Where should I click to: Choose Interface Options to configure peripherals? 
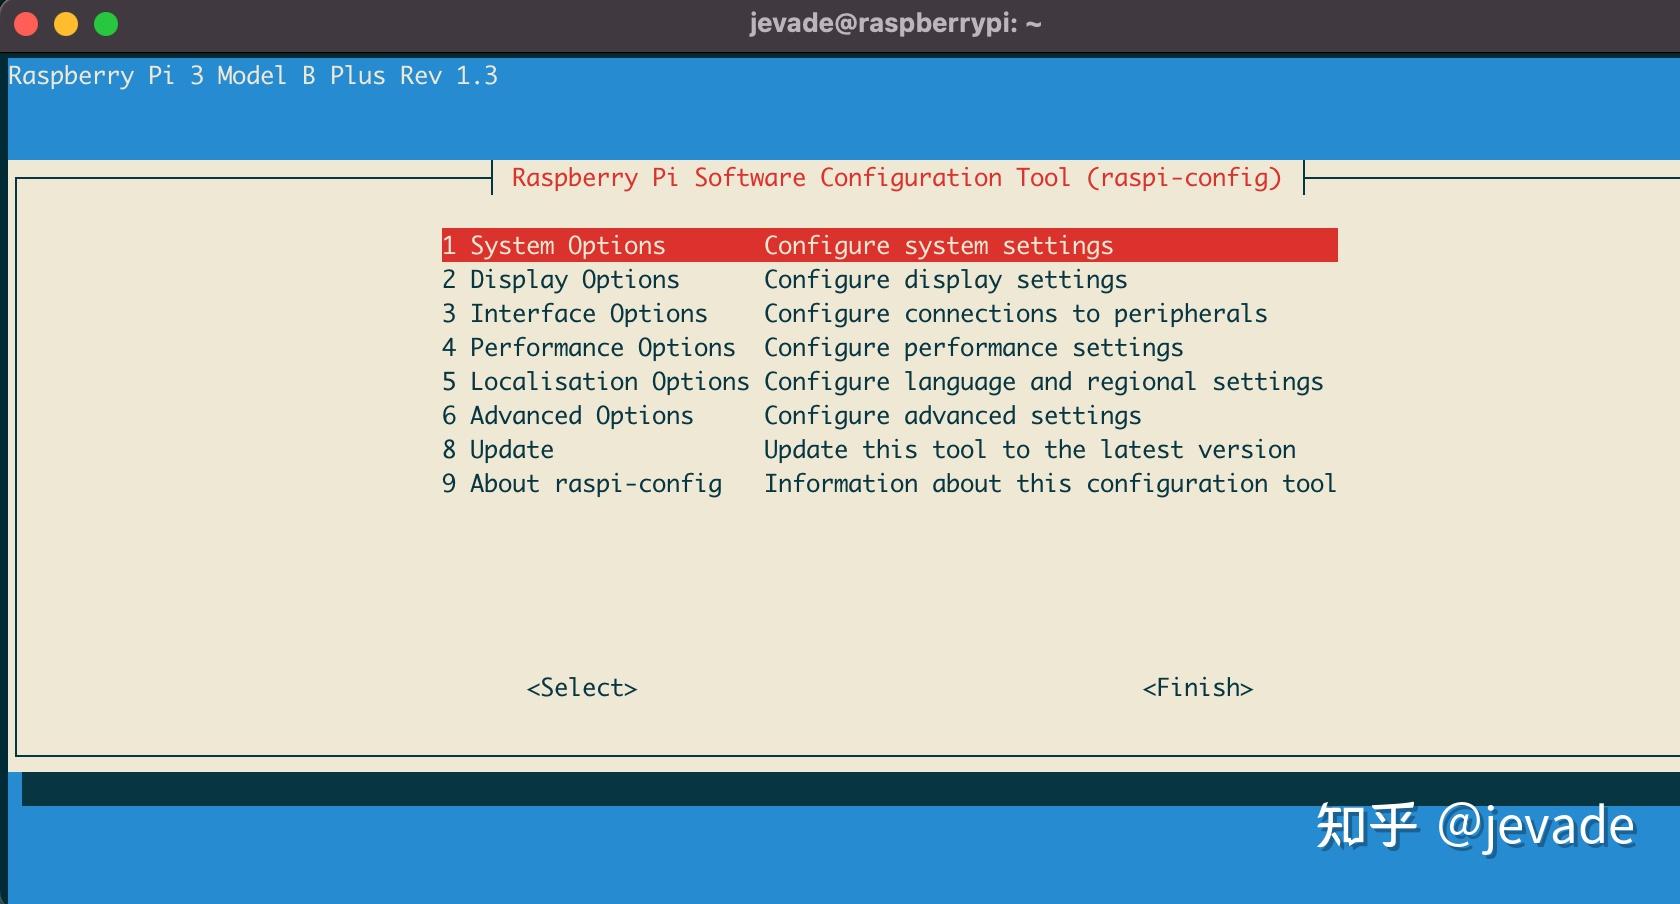point(574,313)
